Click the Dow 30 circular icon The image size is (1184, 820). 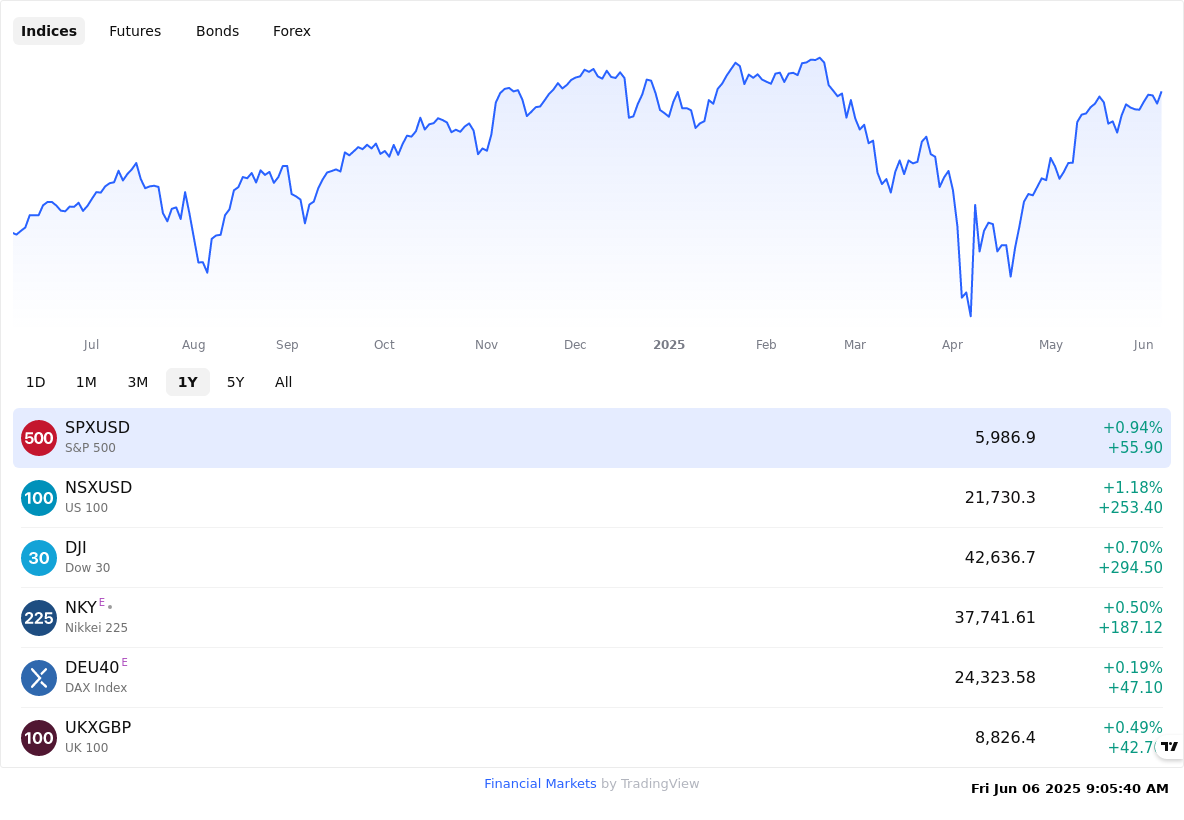point(39,558)
